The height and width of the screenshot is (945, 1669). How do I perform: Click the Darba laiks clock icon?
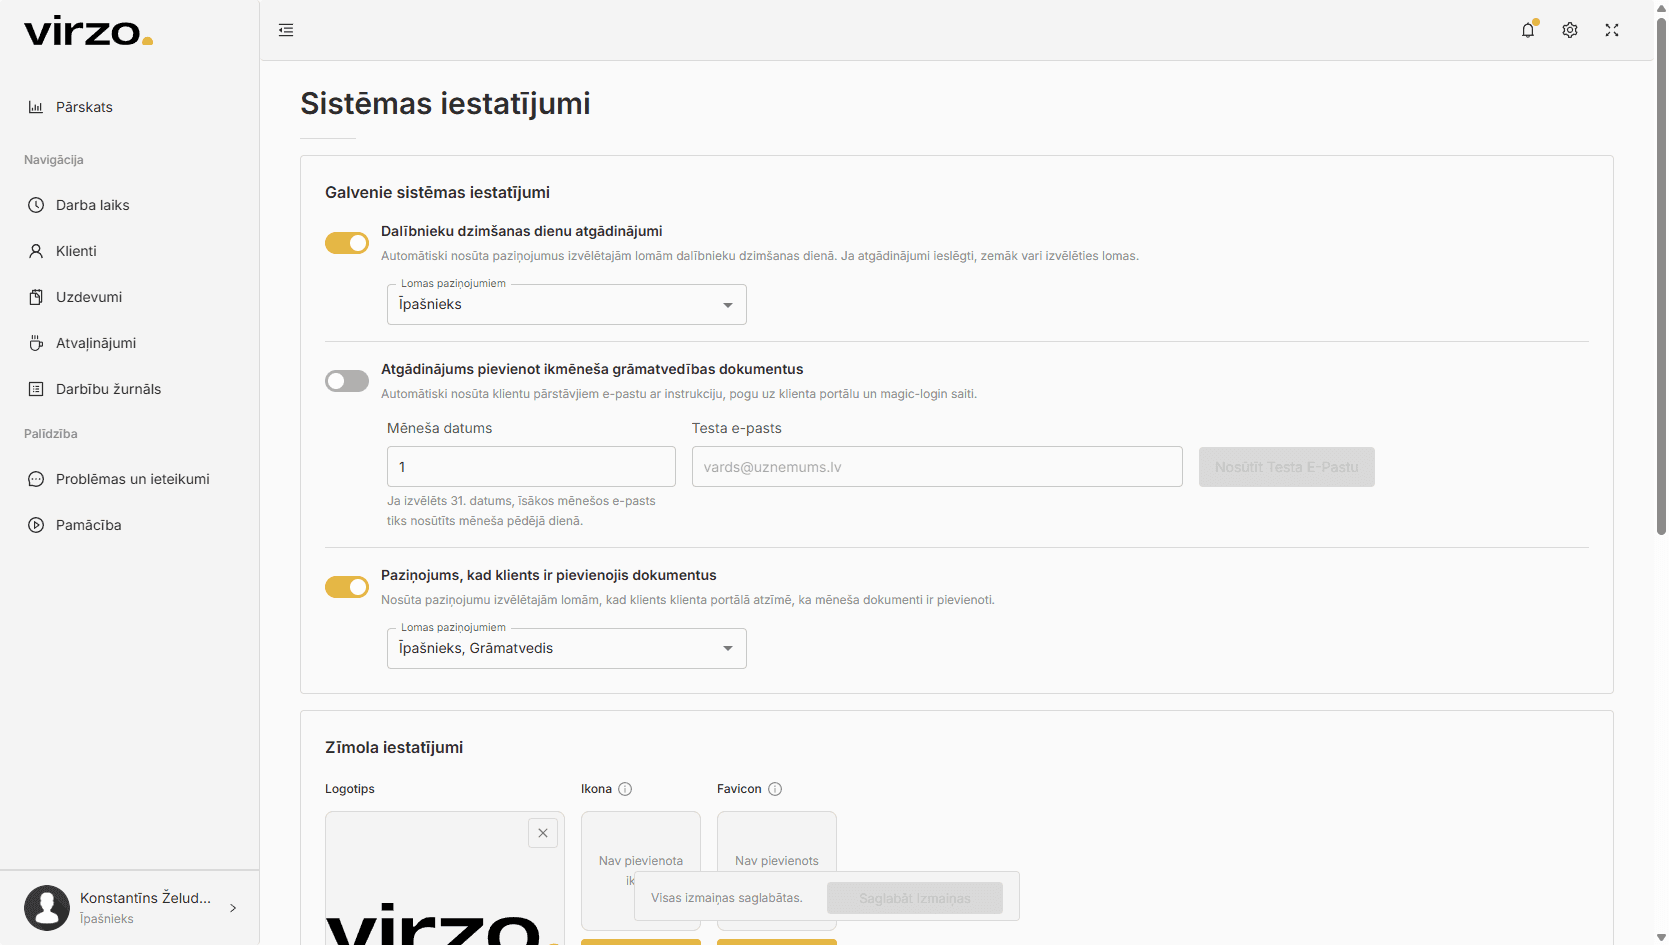point(36,205)
